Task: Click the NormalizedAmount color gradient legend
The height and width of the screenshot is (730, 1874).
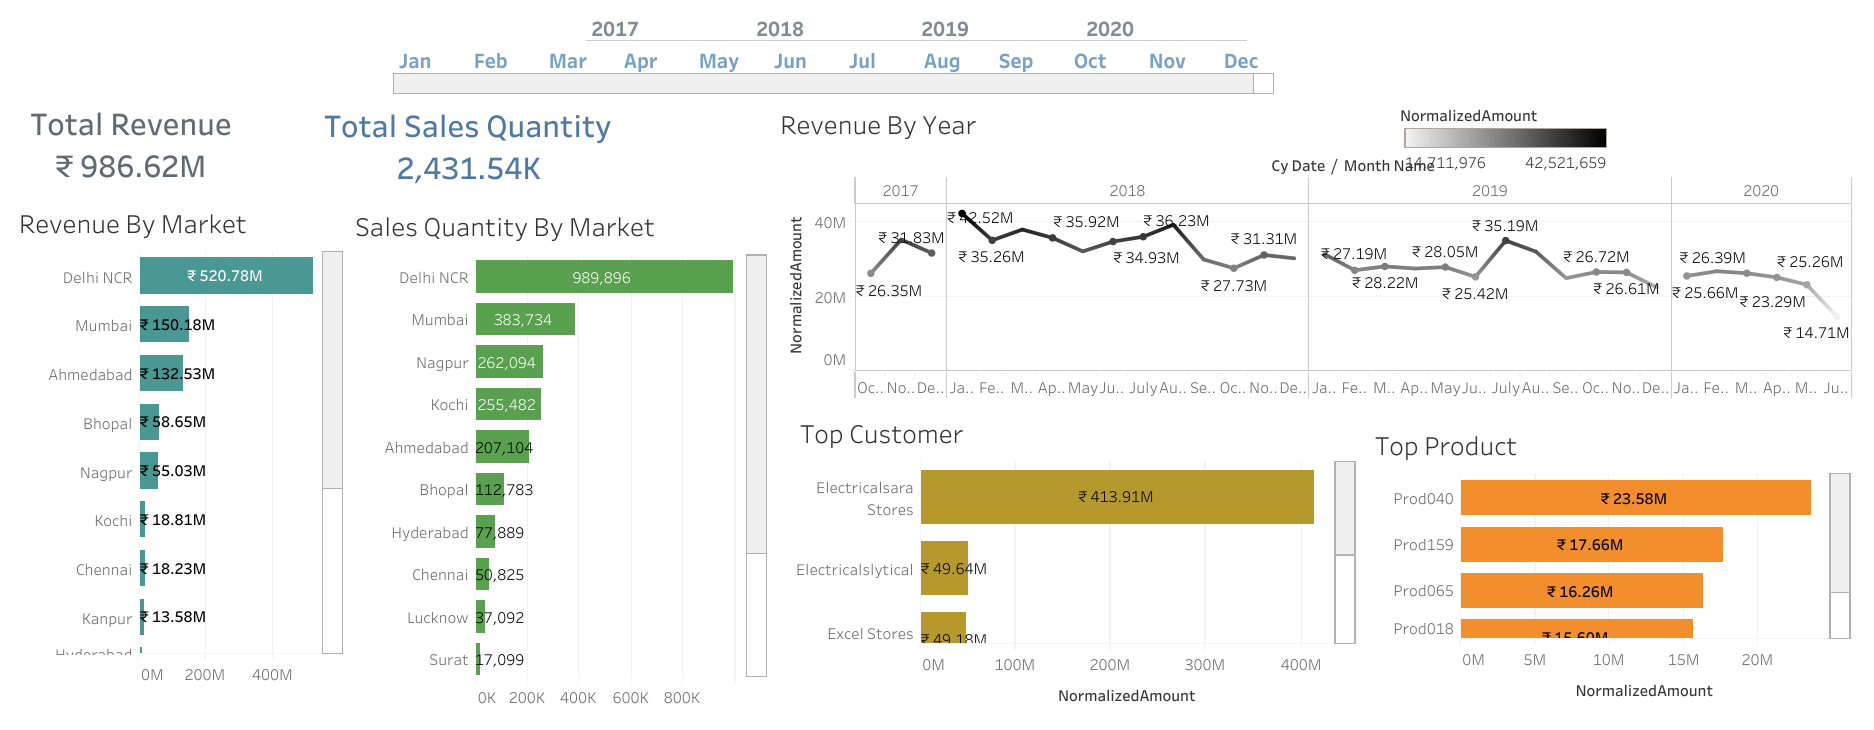Action: (1504, 138)
